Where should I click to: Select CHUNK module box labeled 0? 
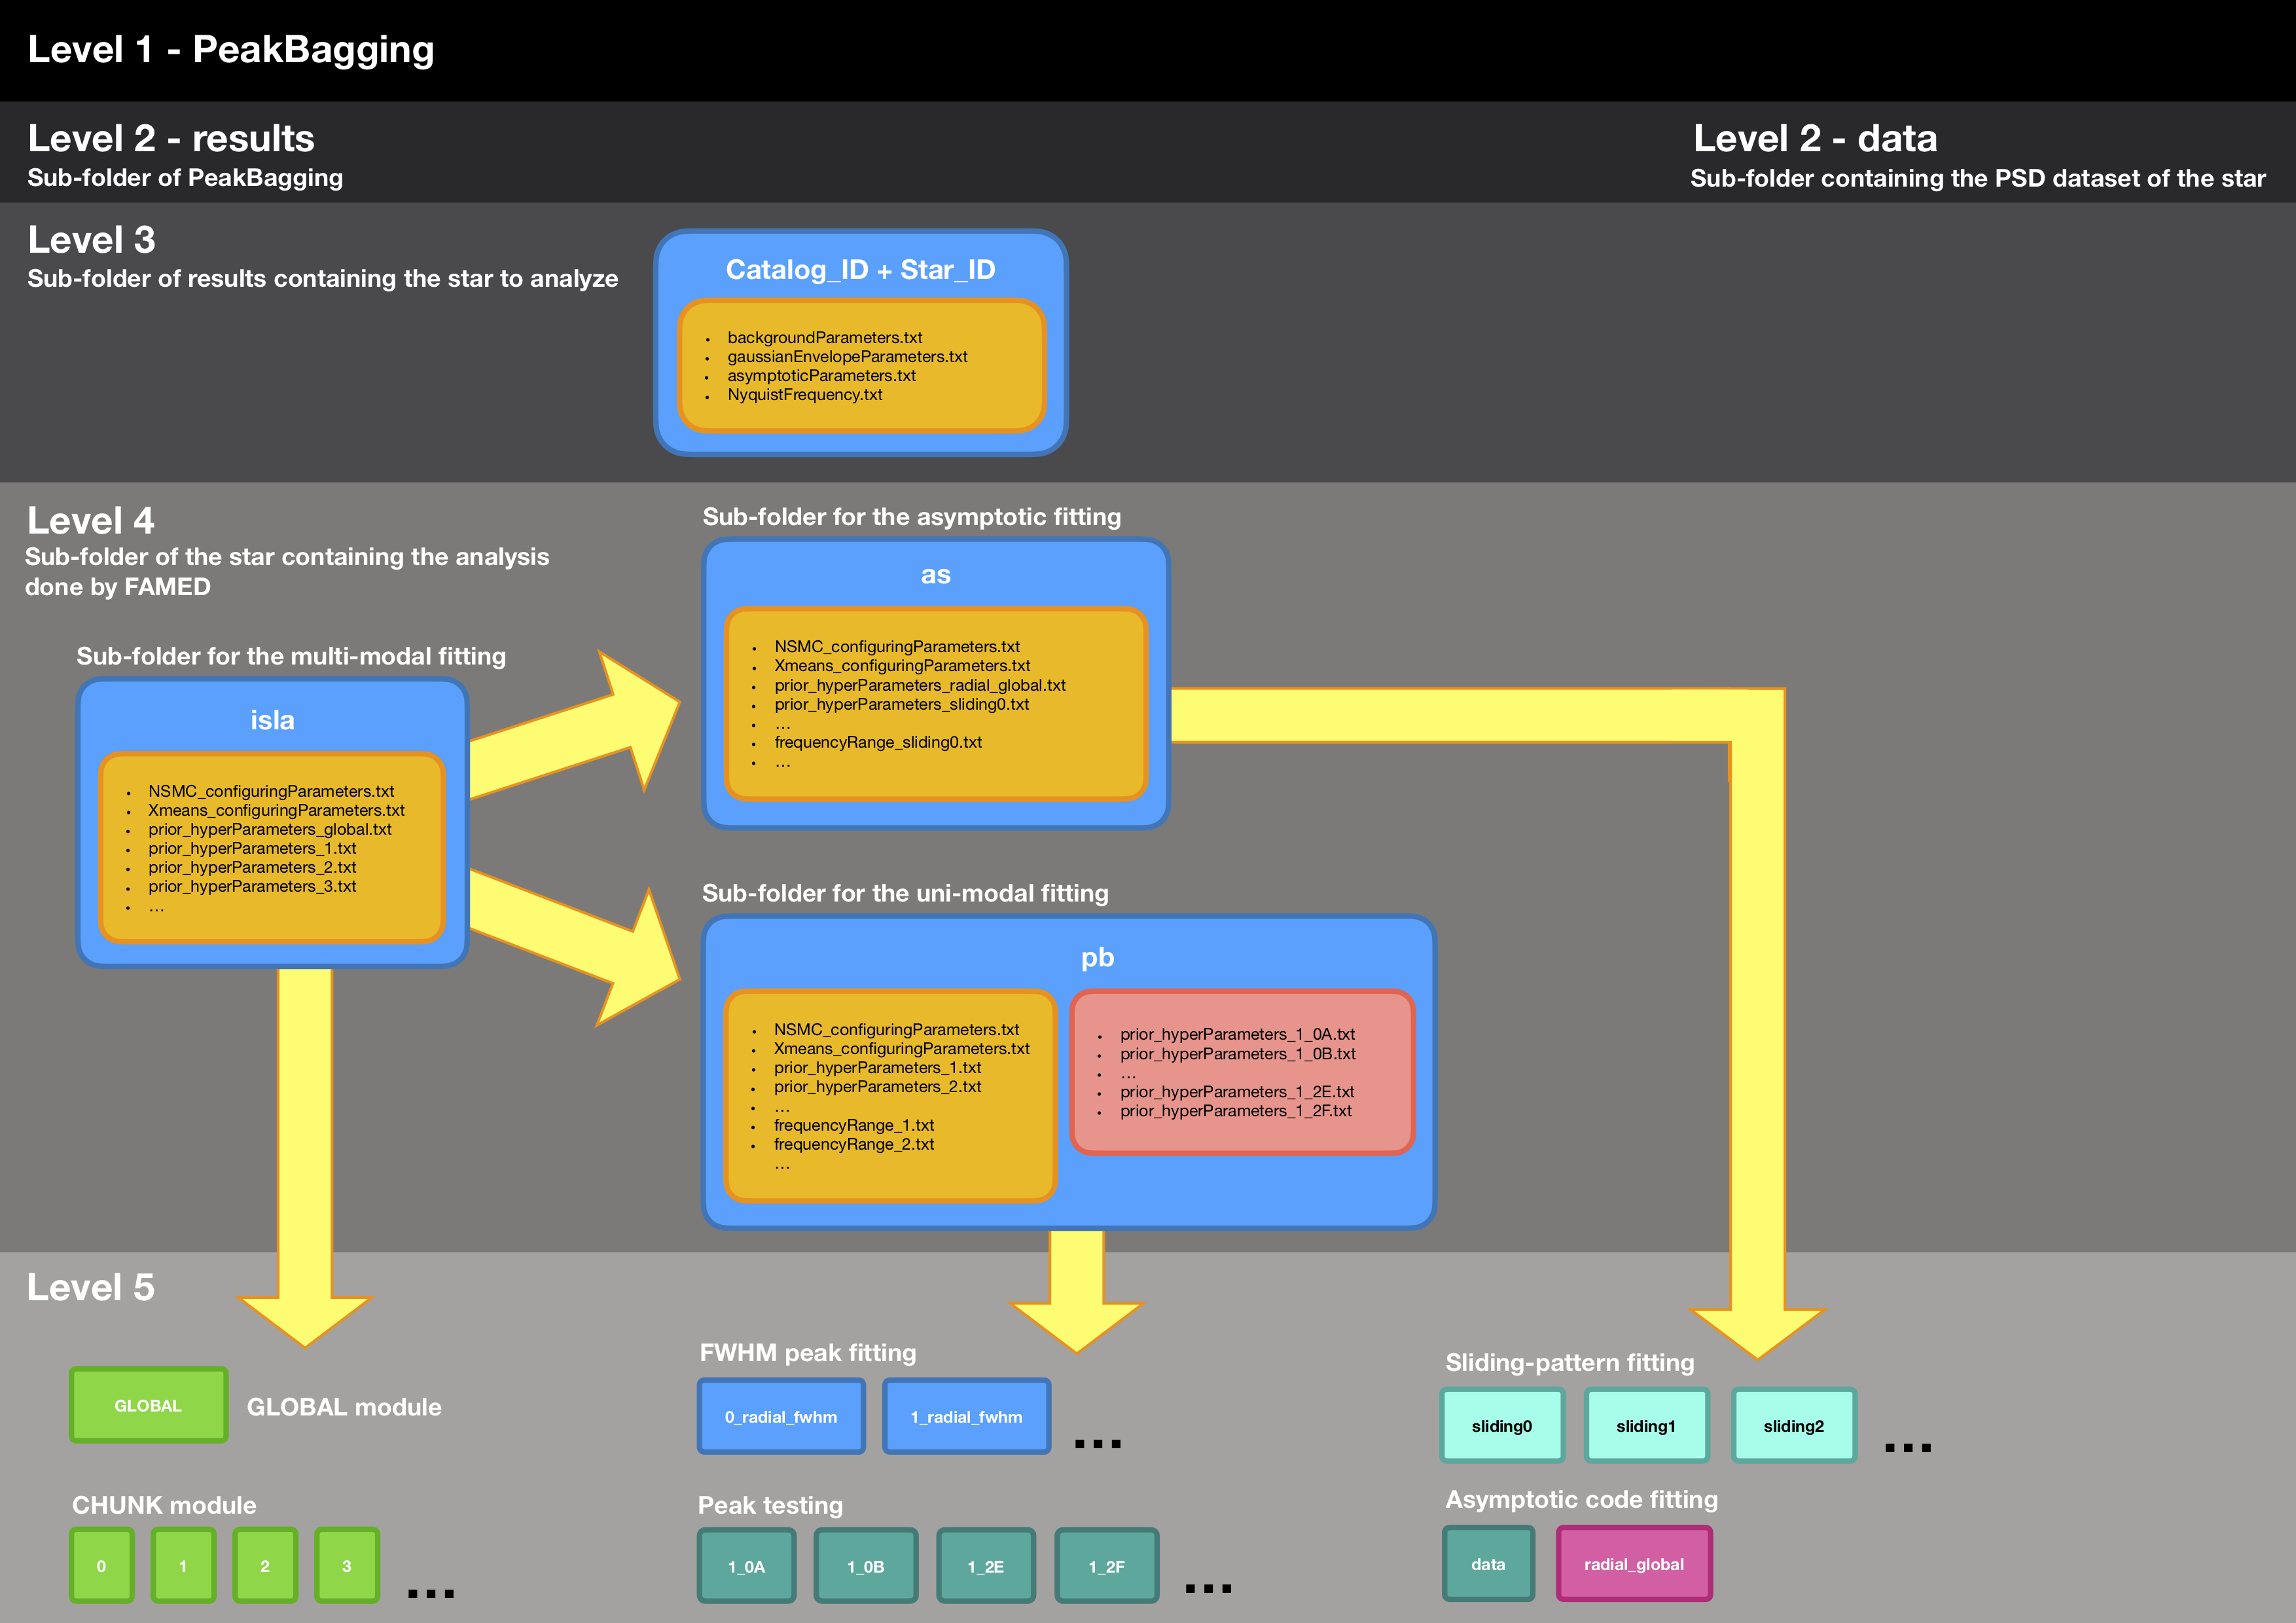pyautogui.click(x=101, y=1566)
